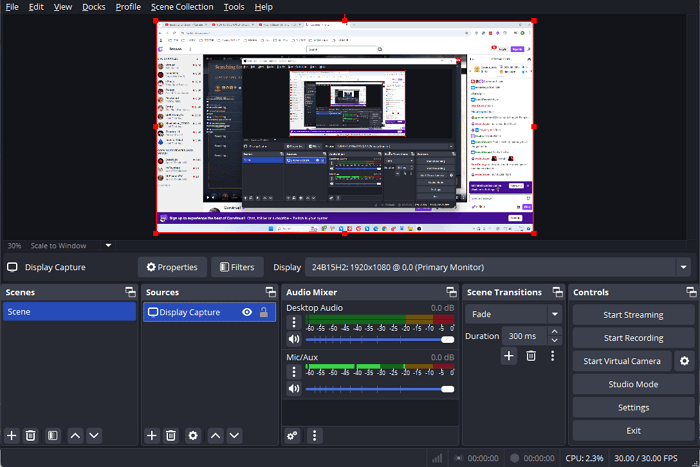This screenshot has width=700, height=467.
Task: Increase transition duration with up arrow
Action: click(554, 331)
